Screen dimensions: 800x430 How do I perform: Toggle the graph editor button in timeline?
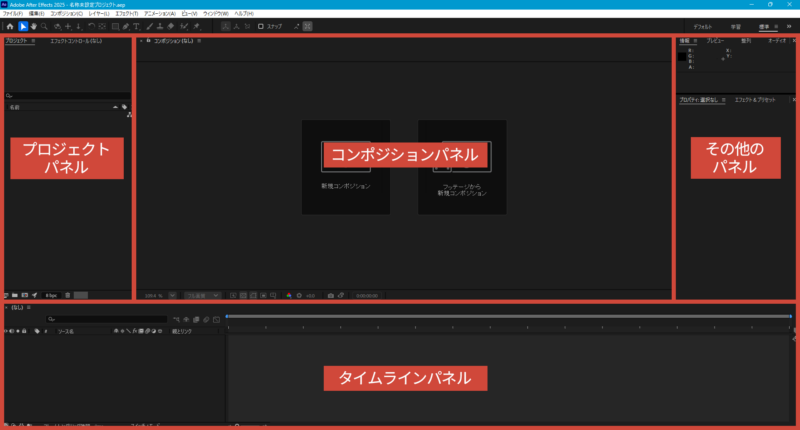click(x=216, y=320)
